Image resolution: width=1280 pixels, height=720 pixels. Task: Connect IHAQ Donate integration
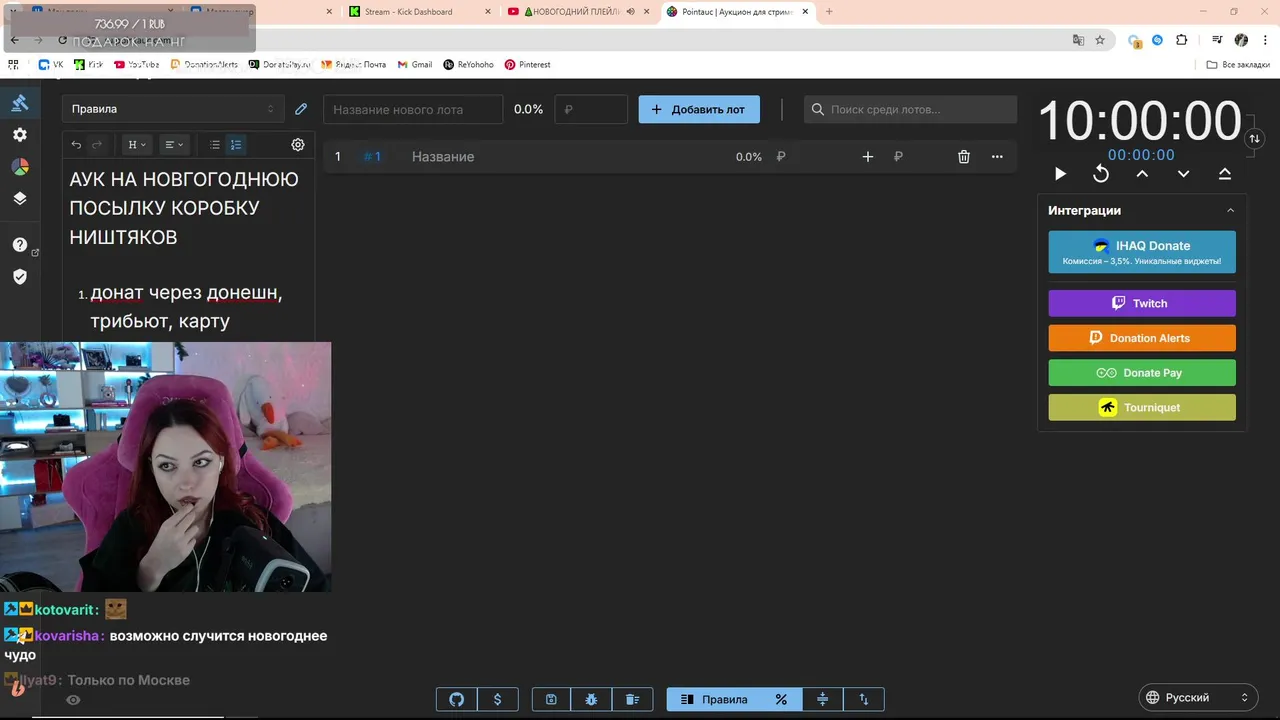(1142, 252)
